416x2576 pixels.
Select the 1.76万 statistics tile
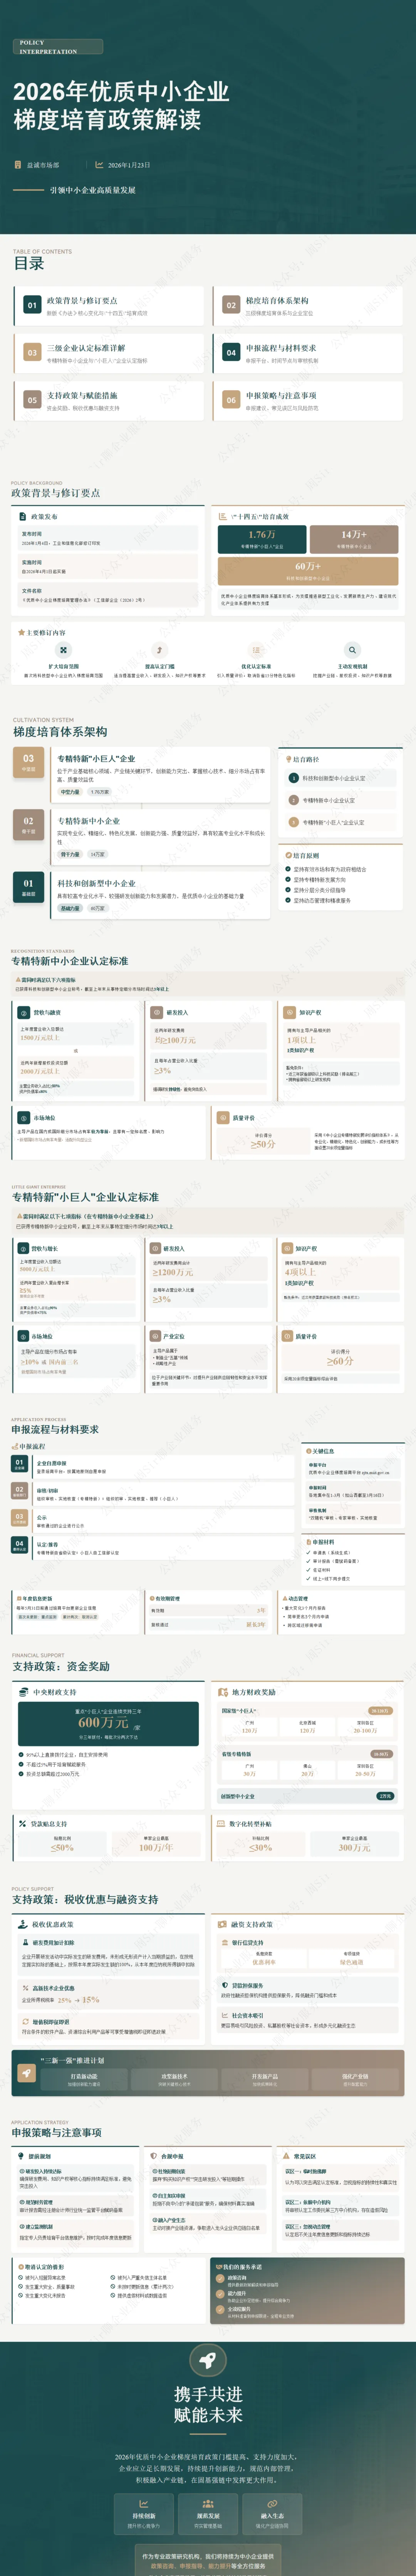(262, 539)
